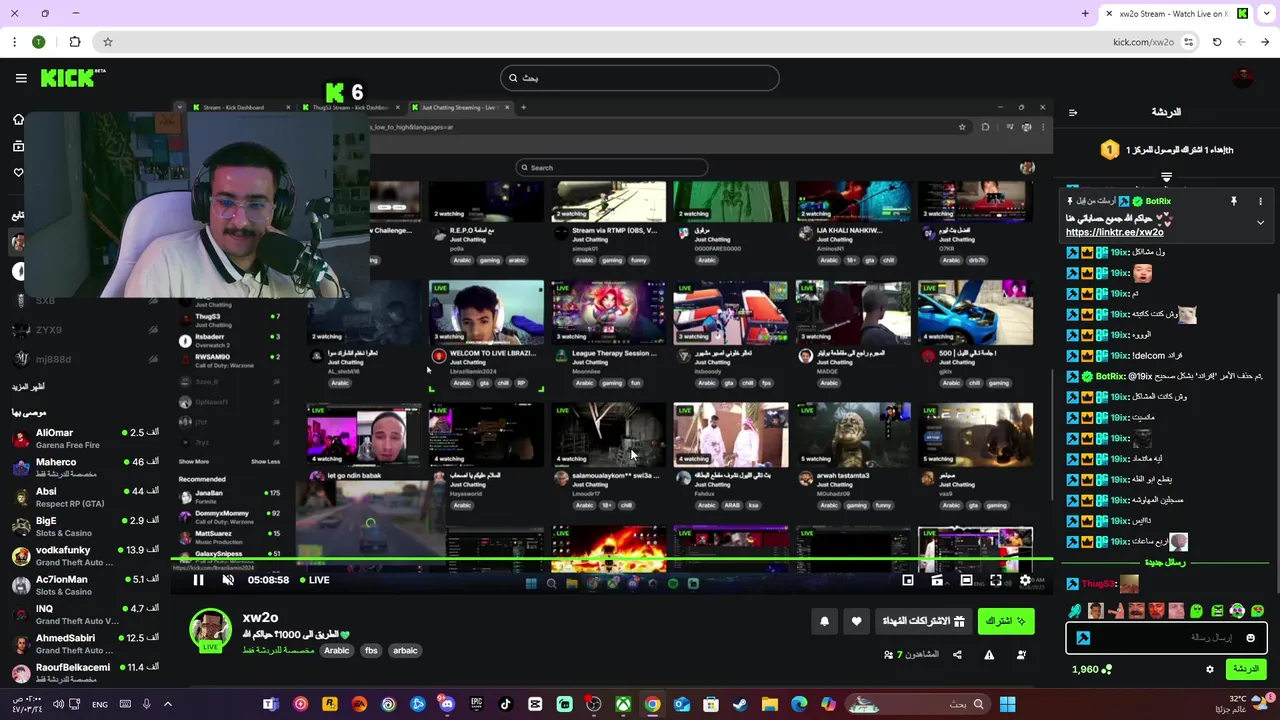Open Discord from the taskbar
Viewport: 1280px width, 720px height.
pyautogui.click(x=447, y=704)
